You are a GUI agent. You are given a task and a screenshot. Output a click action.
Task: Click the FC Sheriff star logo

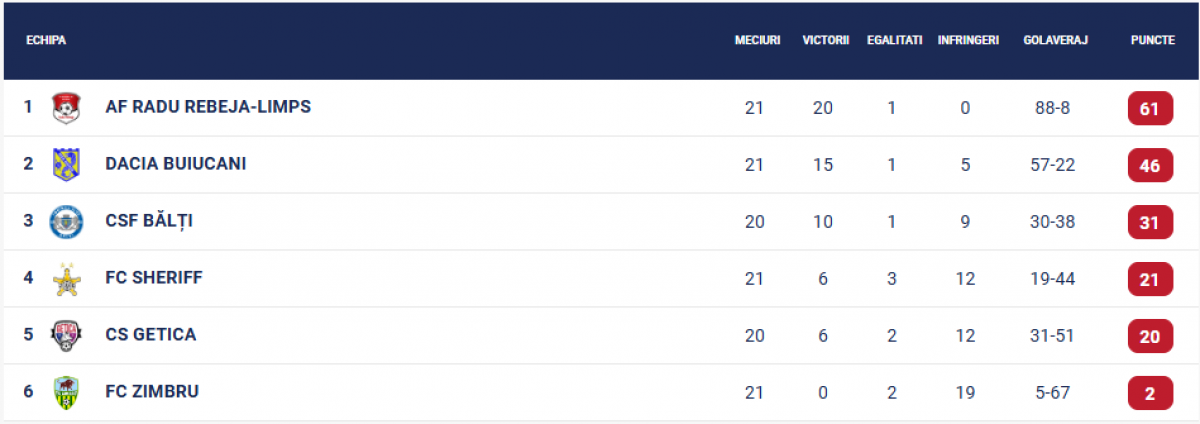coord(65,278)
